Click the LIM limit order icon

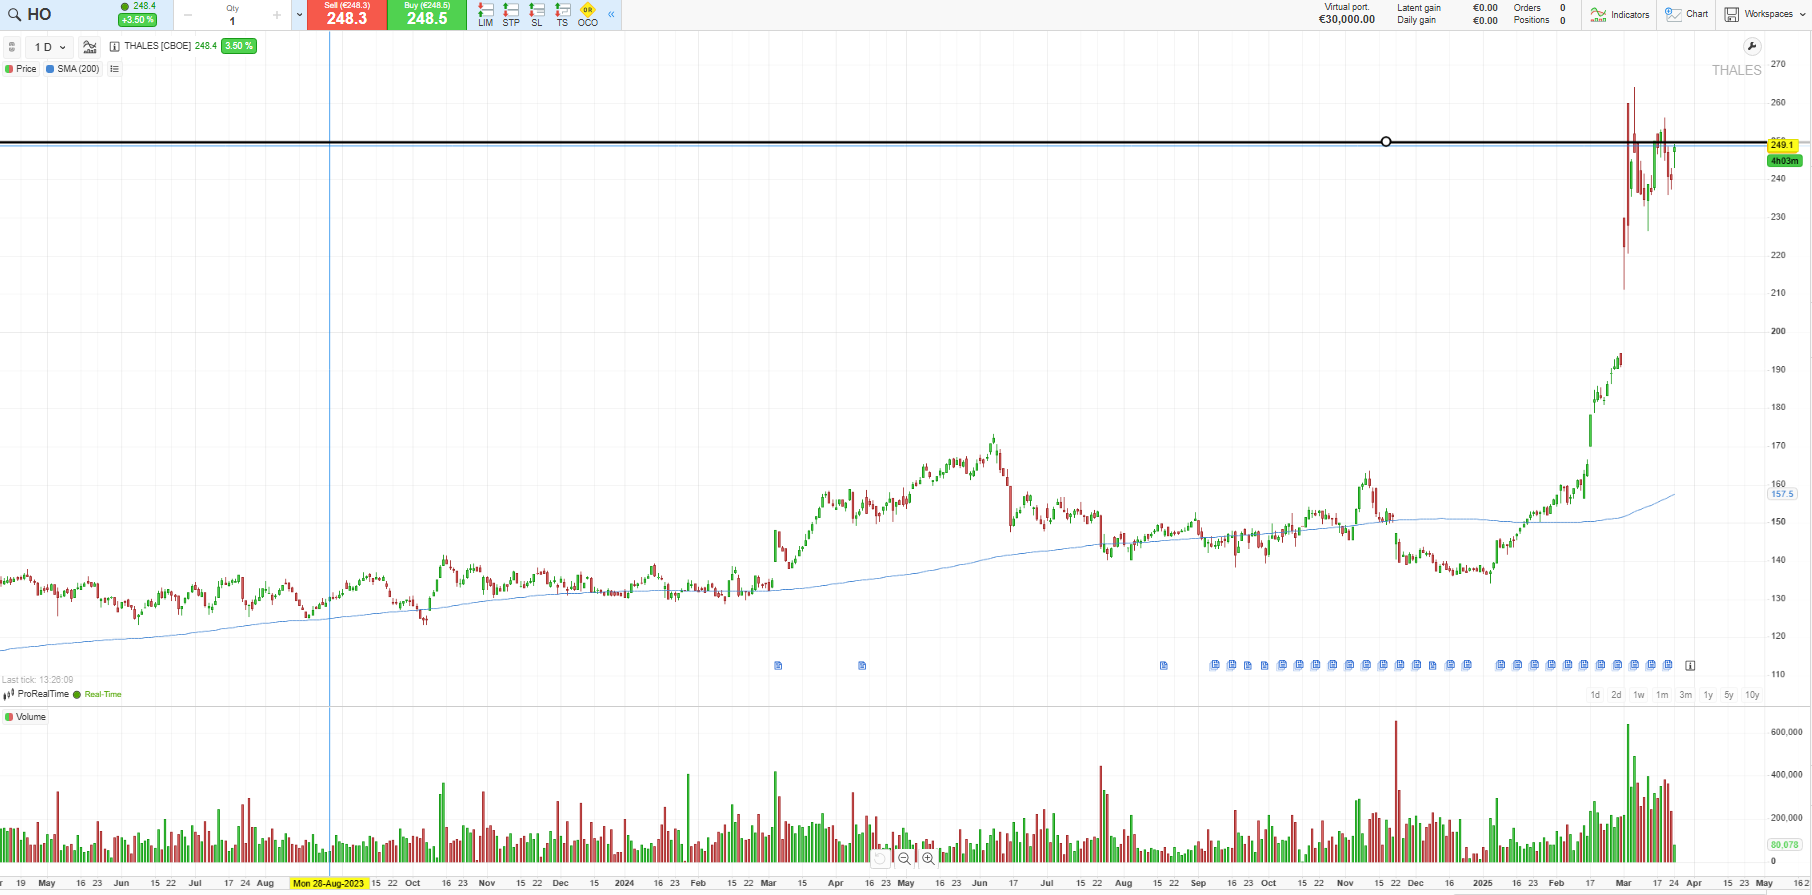[x=485, y=14]
